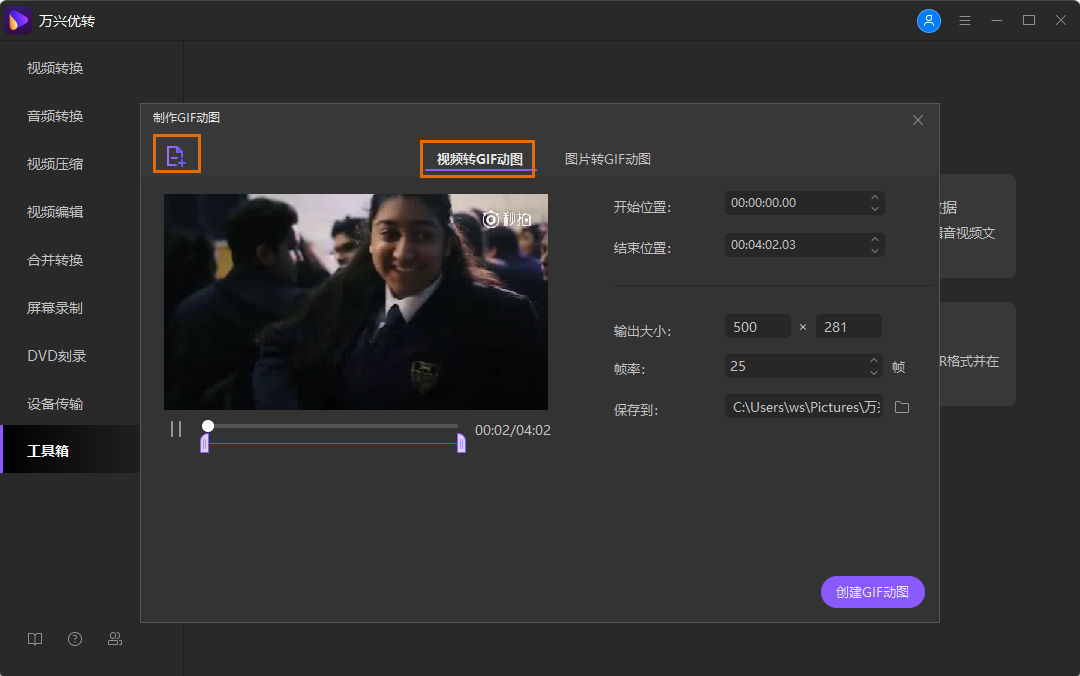Click the output width field showing 500
The height and width of the screenshot is (676, 1080).
click(x=757, y=327)
